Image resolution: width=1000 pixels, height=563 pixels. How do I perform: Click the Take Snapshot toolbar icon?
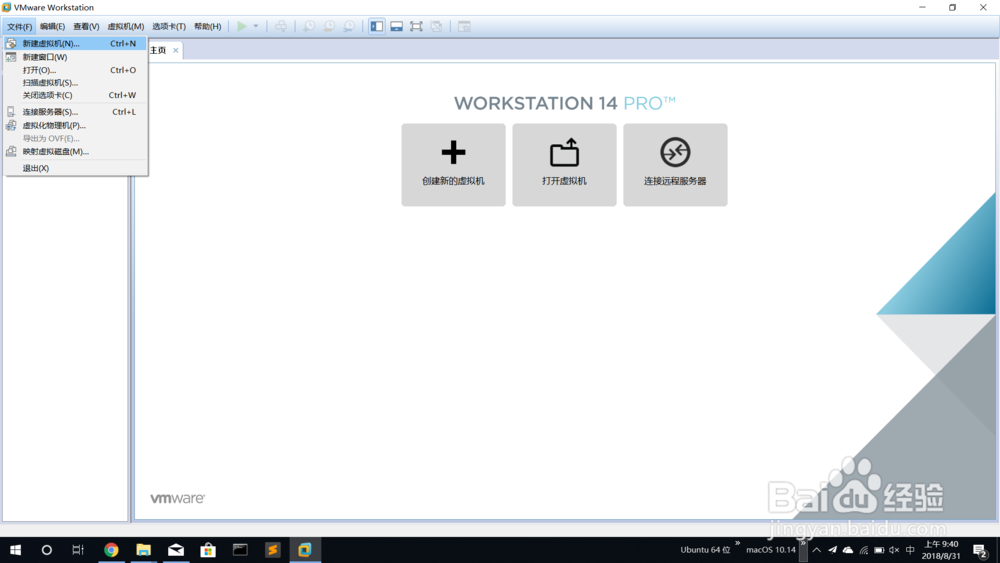coord(309,26)
